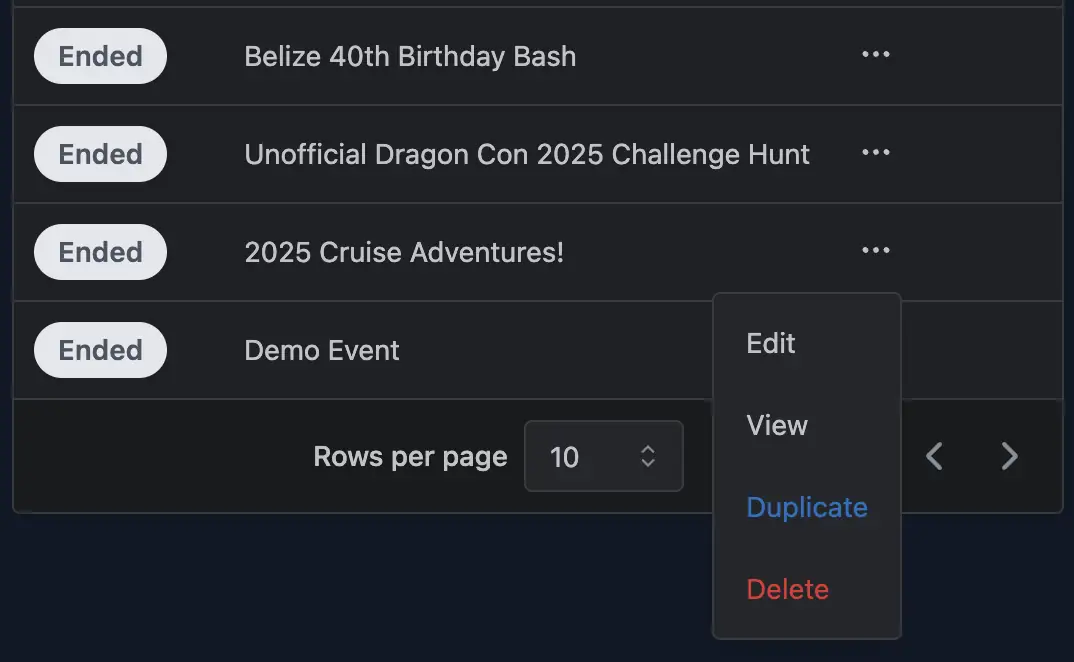1074x662 pixels.
Task: Click the 2025 Cruise Adventures! event name
Action: point(404,251)
